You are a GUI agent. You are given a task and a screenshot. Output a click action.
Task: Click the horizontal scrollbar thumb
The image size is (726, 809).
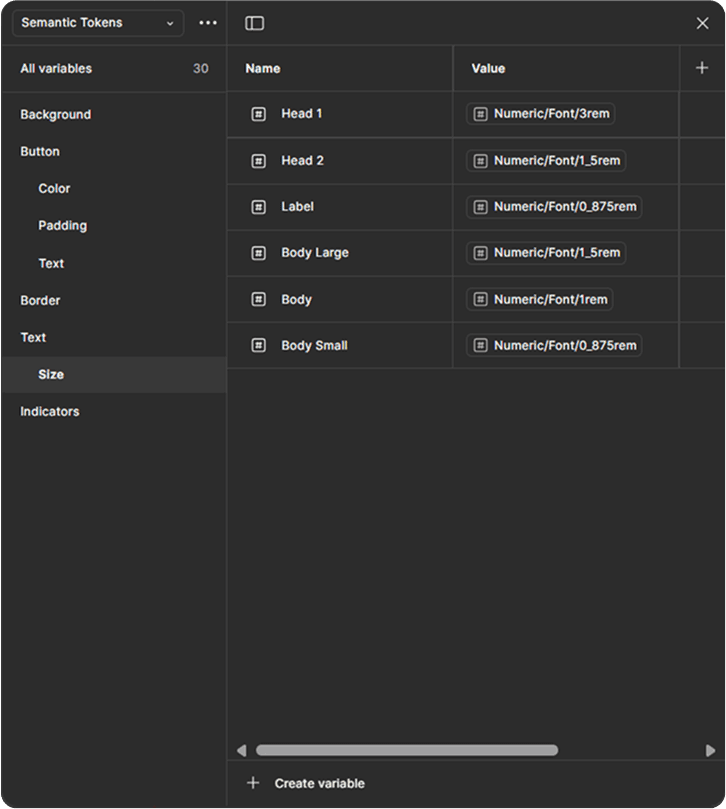407,750
